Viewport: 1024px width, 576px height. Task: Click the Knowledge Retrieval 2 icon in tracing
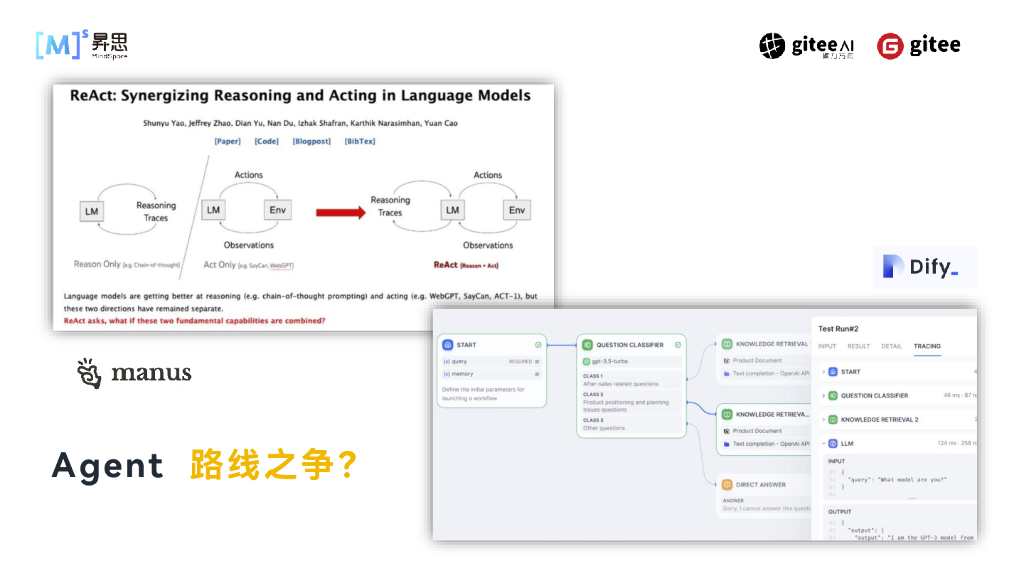pos(833,419)
